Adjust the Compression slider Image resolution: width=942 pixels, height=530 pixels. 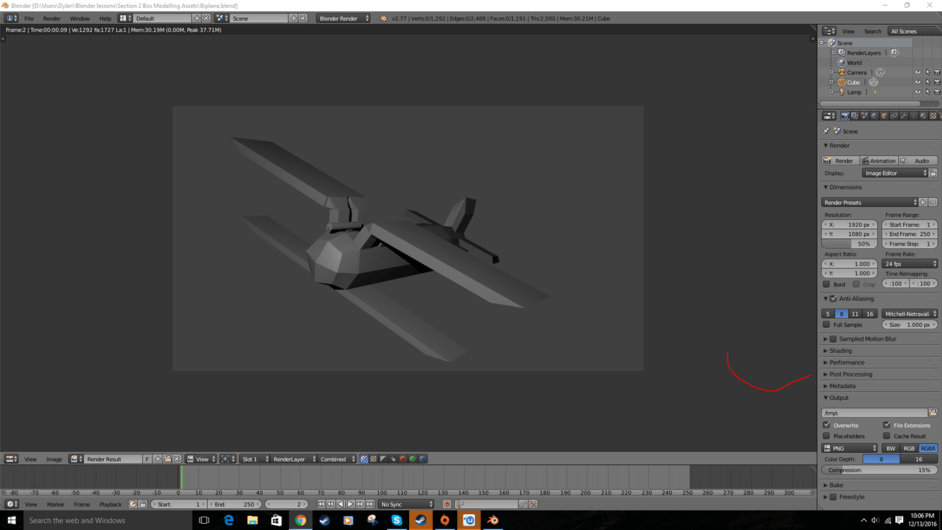879,470
